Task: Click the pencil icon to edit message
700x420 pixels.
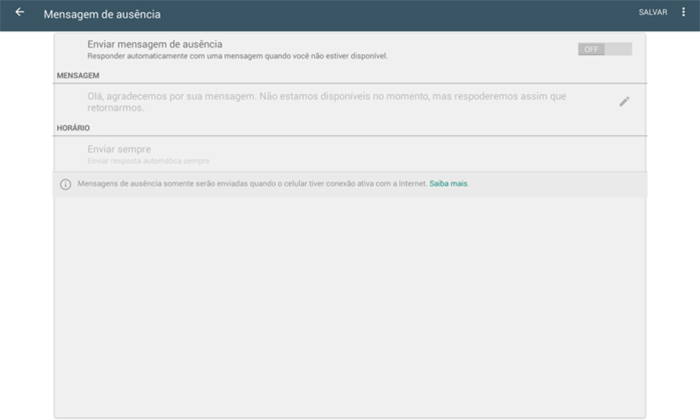Action: (x=624, y=101)
